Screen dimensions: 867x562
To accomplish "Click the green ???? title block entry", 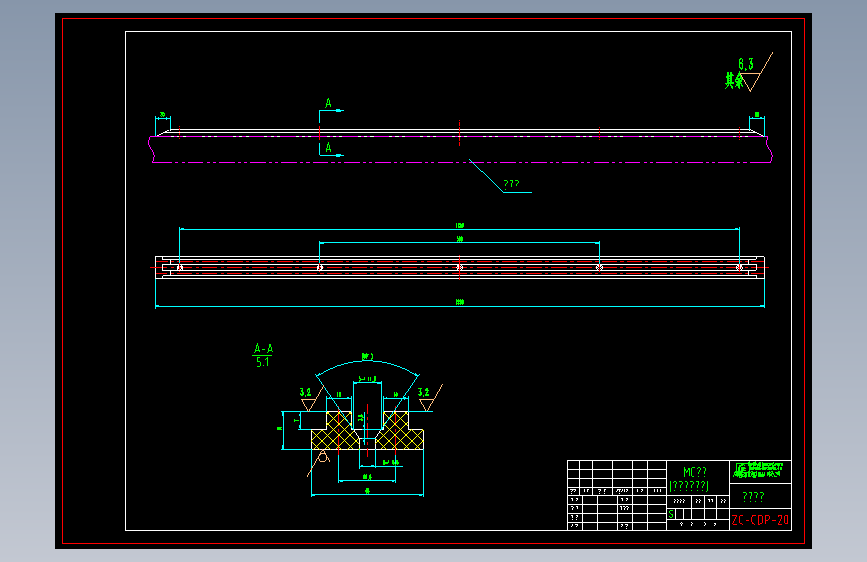I will pos(753,497).
